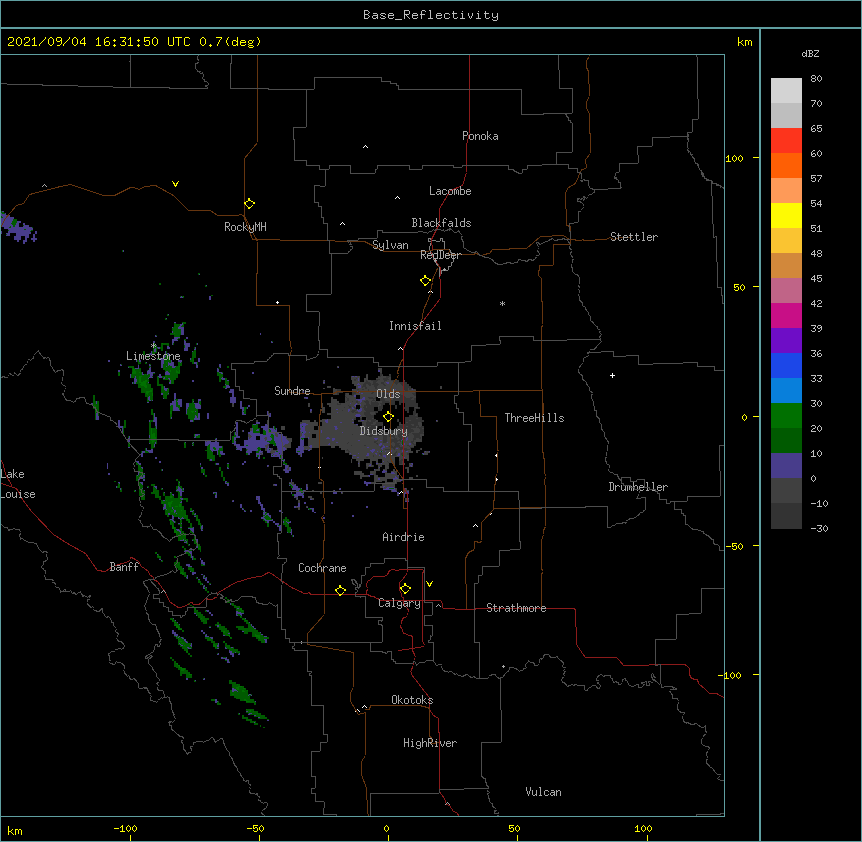The image size is (862, 842).
Task: Pick the dark orange 57-60 dBZ swatch
Action: point(786,165)
